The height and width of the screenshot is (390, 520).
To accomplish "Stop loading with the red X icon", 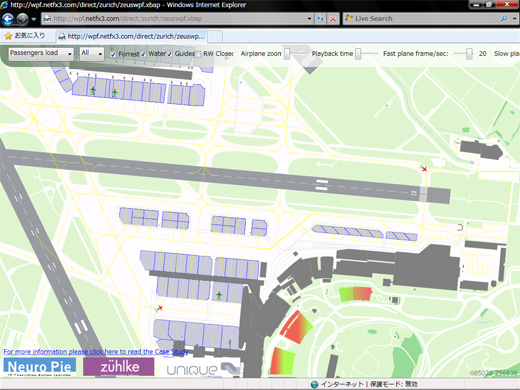I will [x=333, y=19].
